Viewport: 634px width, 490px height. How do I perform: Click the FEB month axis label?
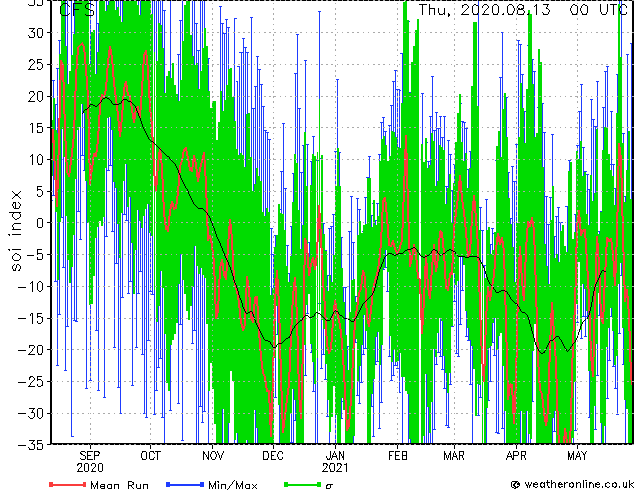398,456
